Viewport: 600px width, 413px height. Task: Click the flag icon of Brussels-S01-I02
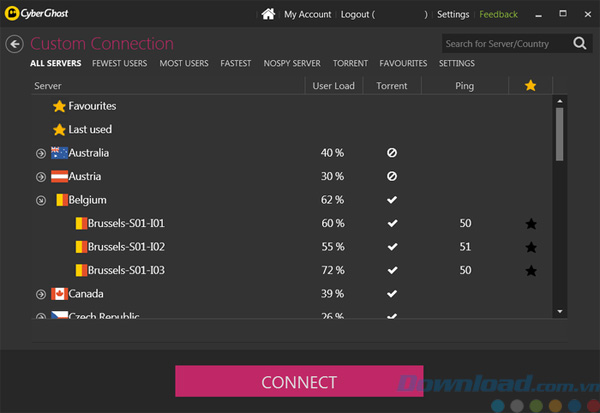81,247
